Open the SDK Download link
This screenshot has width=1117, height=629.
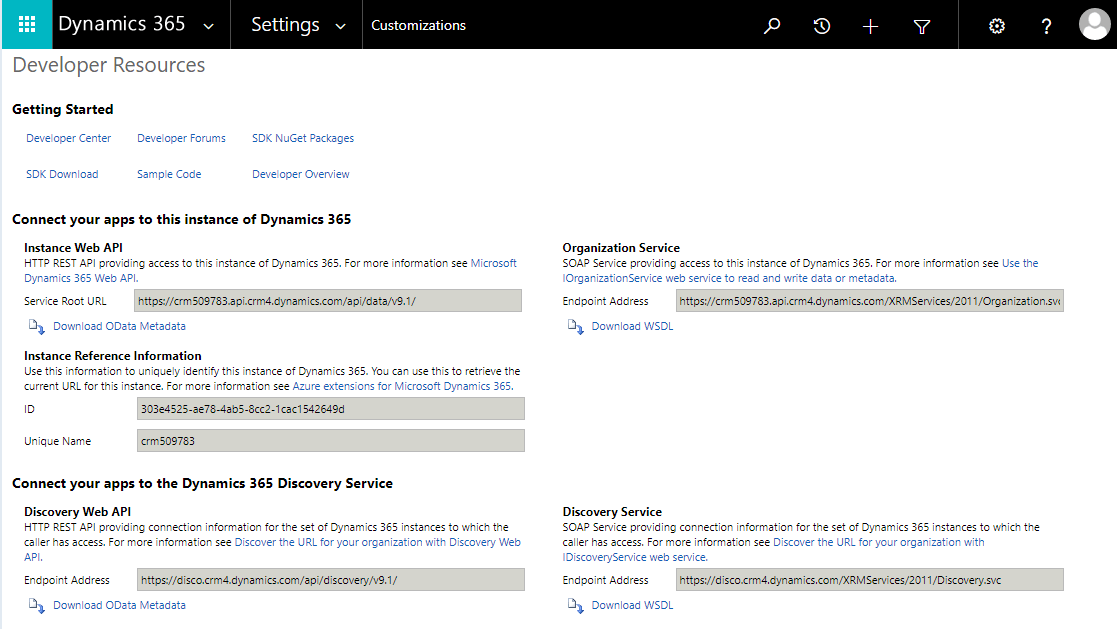click(x=62, y=174)
